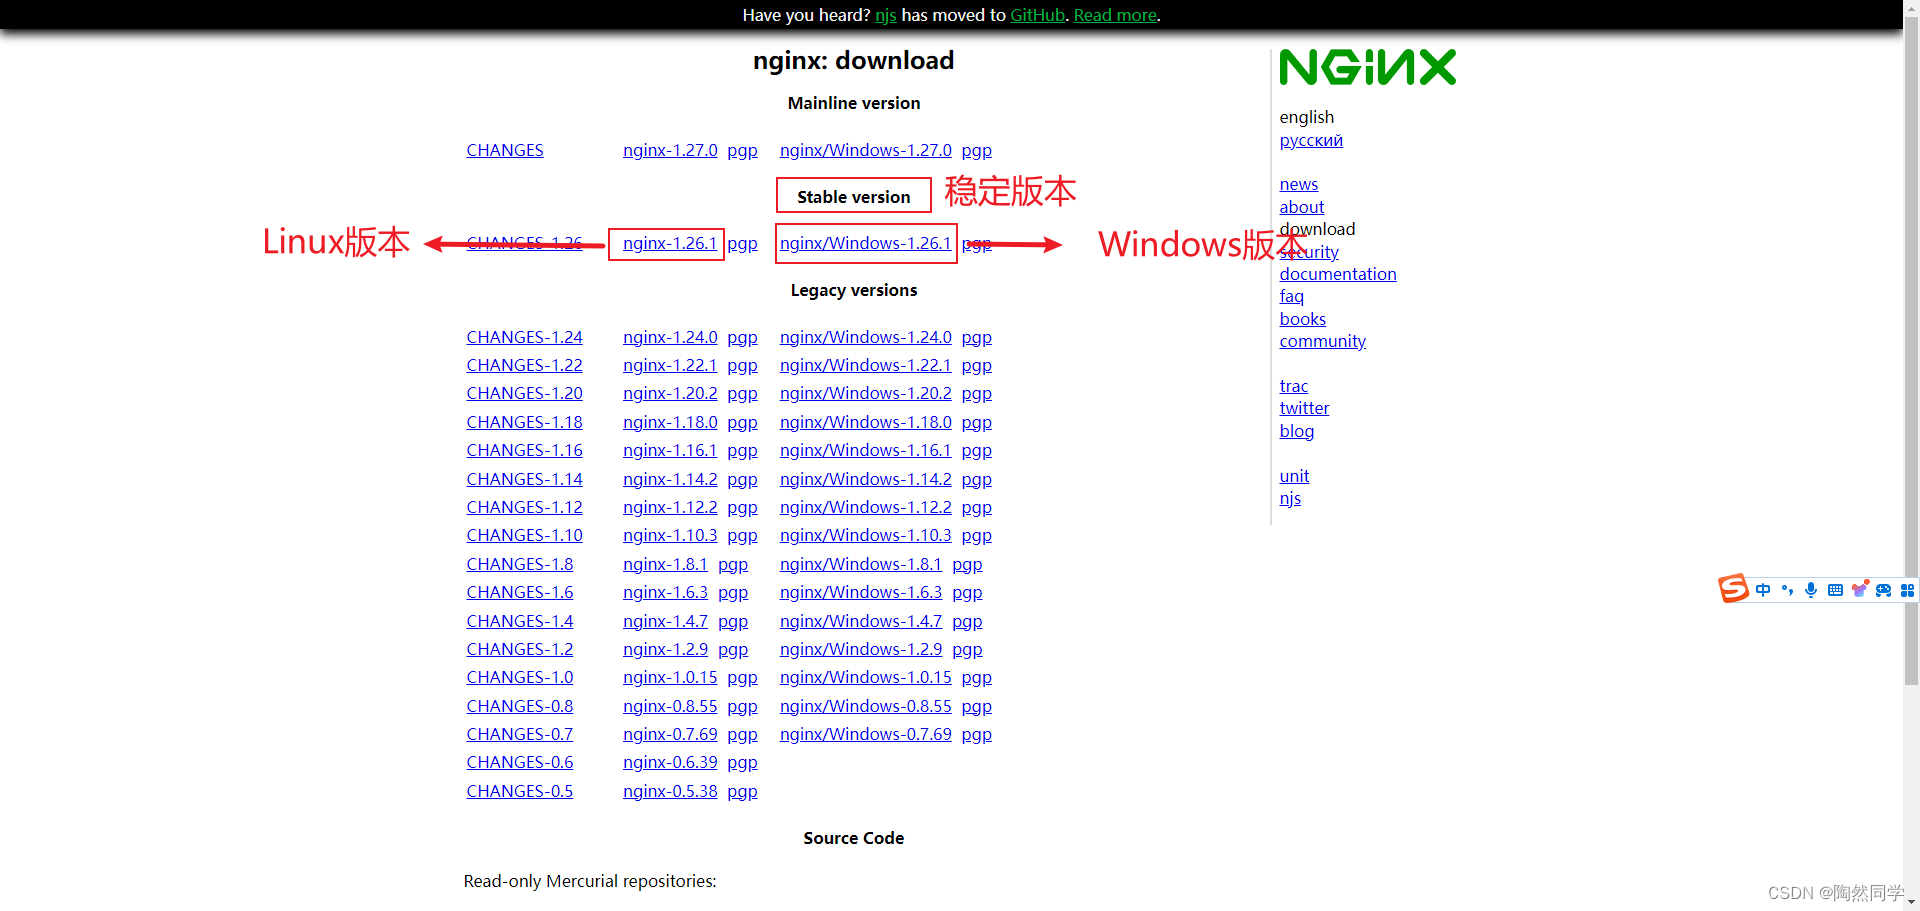The width and height of the screenshot is (1920, 911).
Task: Download nginx-1.2.9
Action: tap(665, 649)
